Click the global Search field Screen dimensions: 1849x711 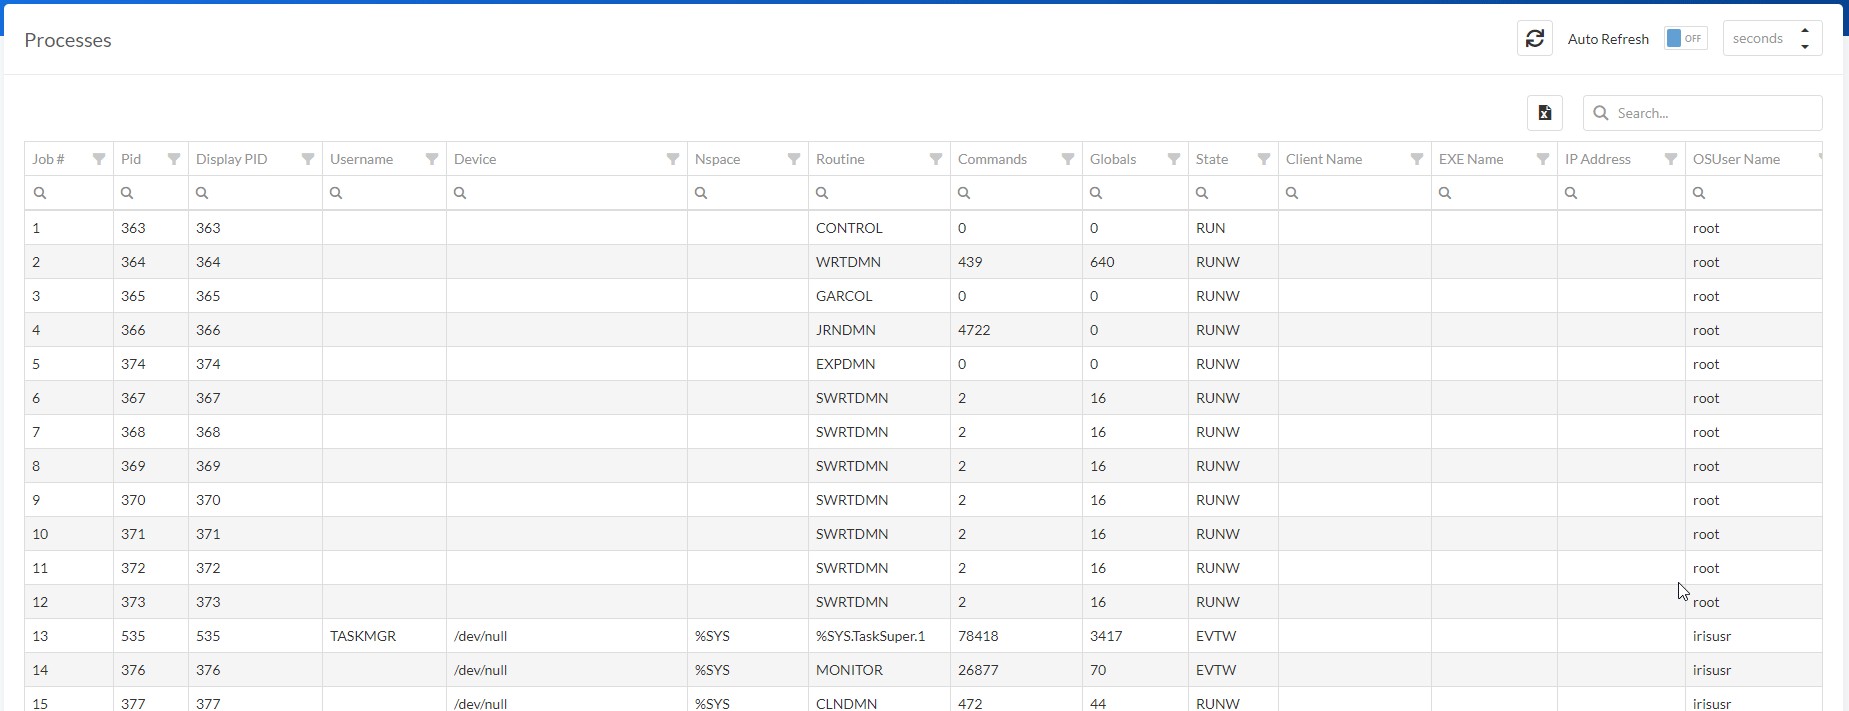(1712, 113)
